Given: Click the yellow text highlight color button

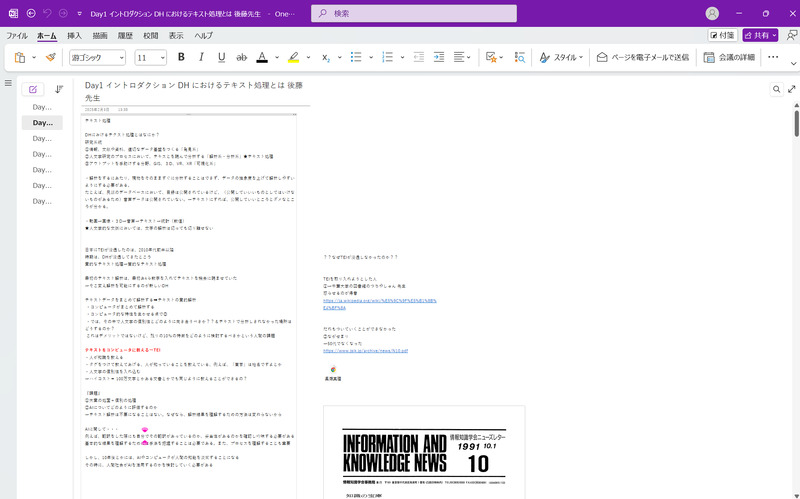Looking at the screenshot, I should point(292,58).
